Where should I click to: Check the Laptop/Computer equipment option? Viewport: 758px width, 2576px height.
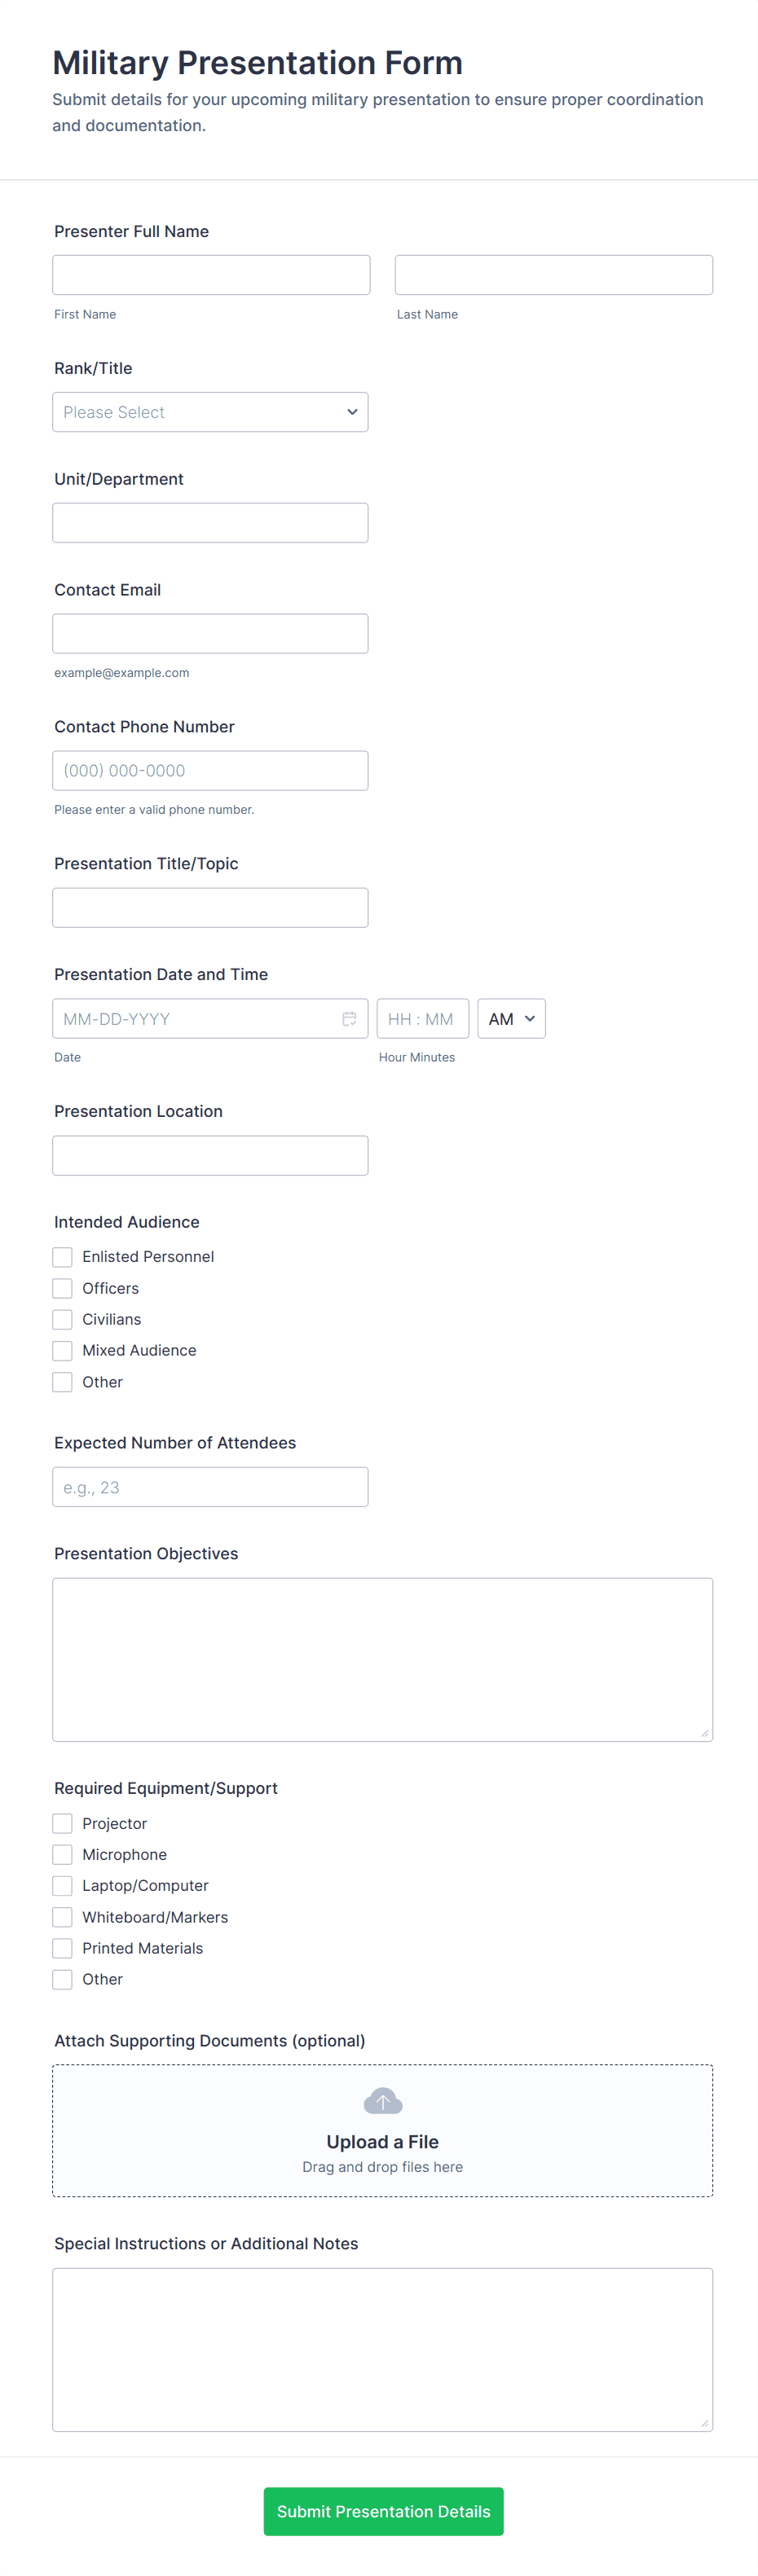point(62,1885)
